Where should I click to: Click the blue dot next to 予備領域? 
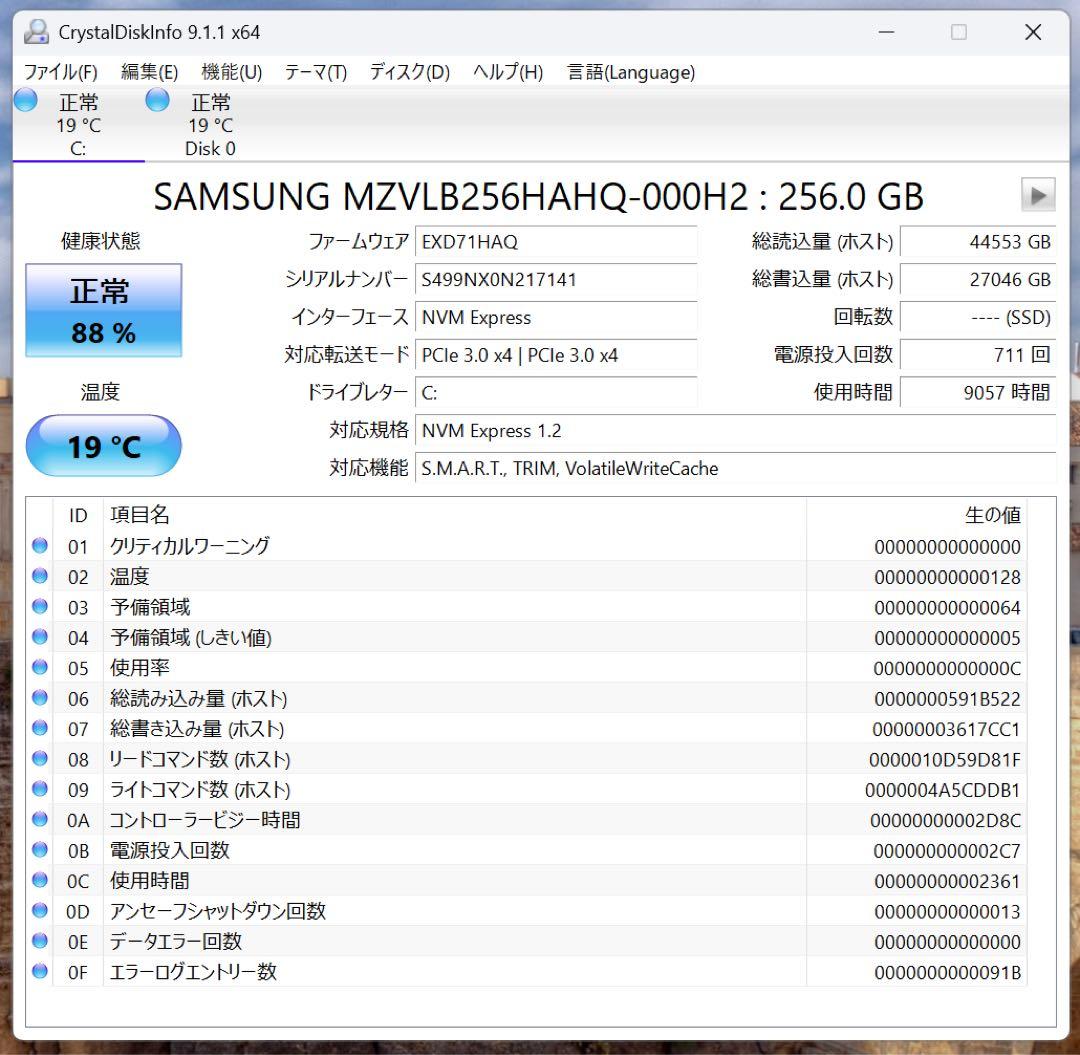point(40,606)
